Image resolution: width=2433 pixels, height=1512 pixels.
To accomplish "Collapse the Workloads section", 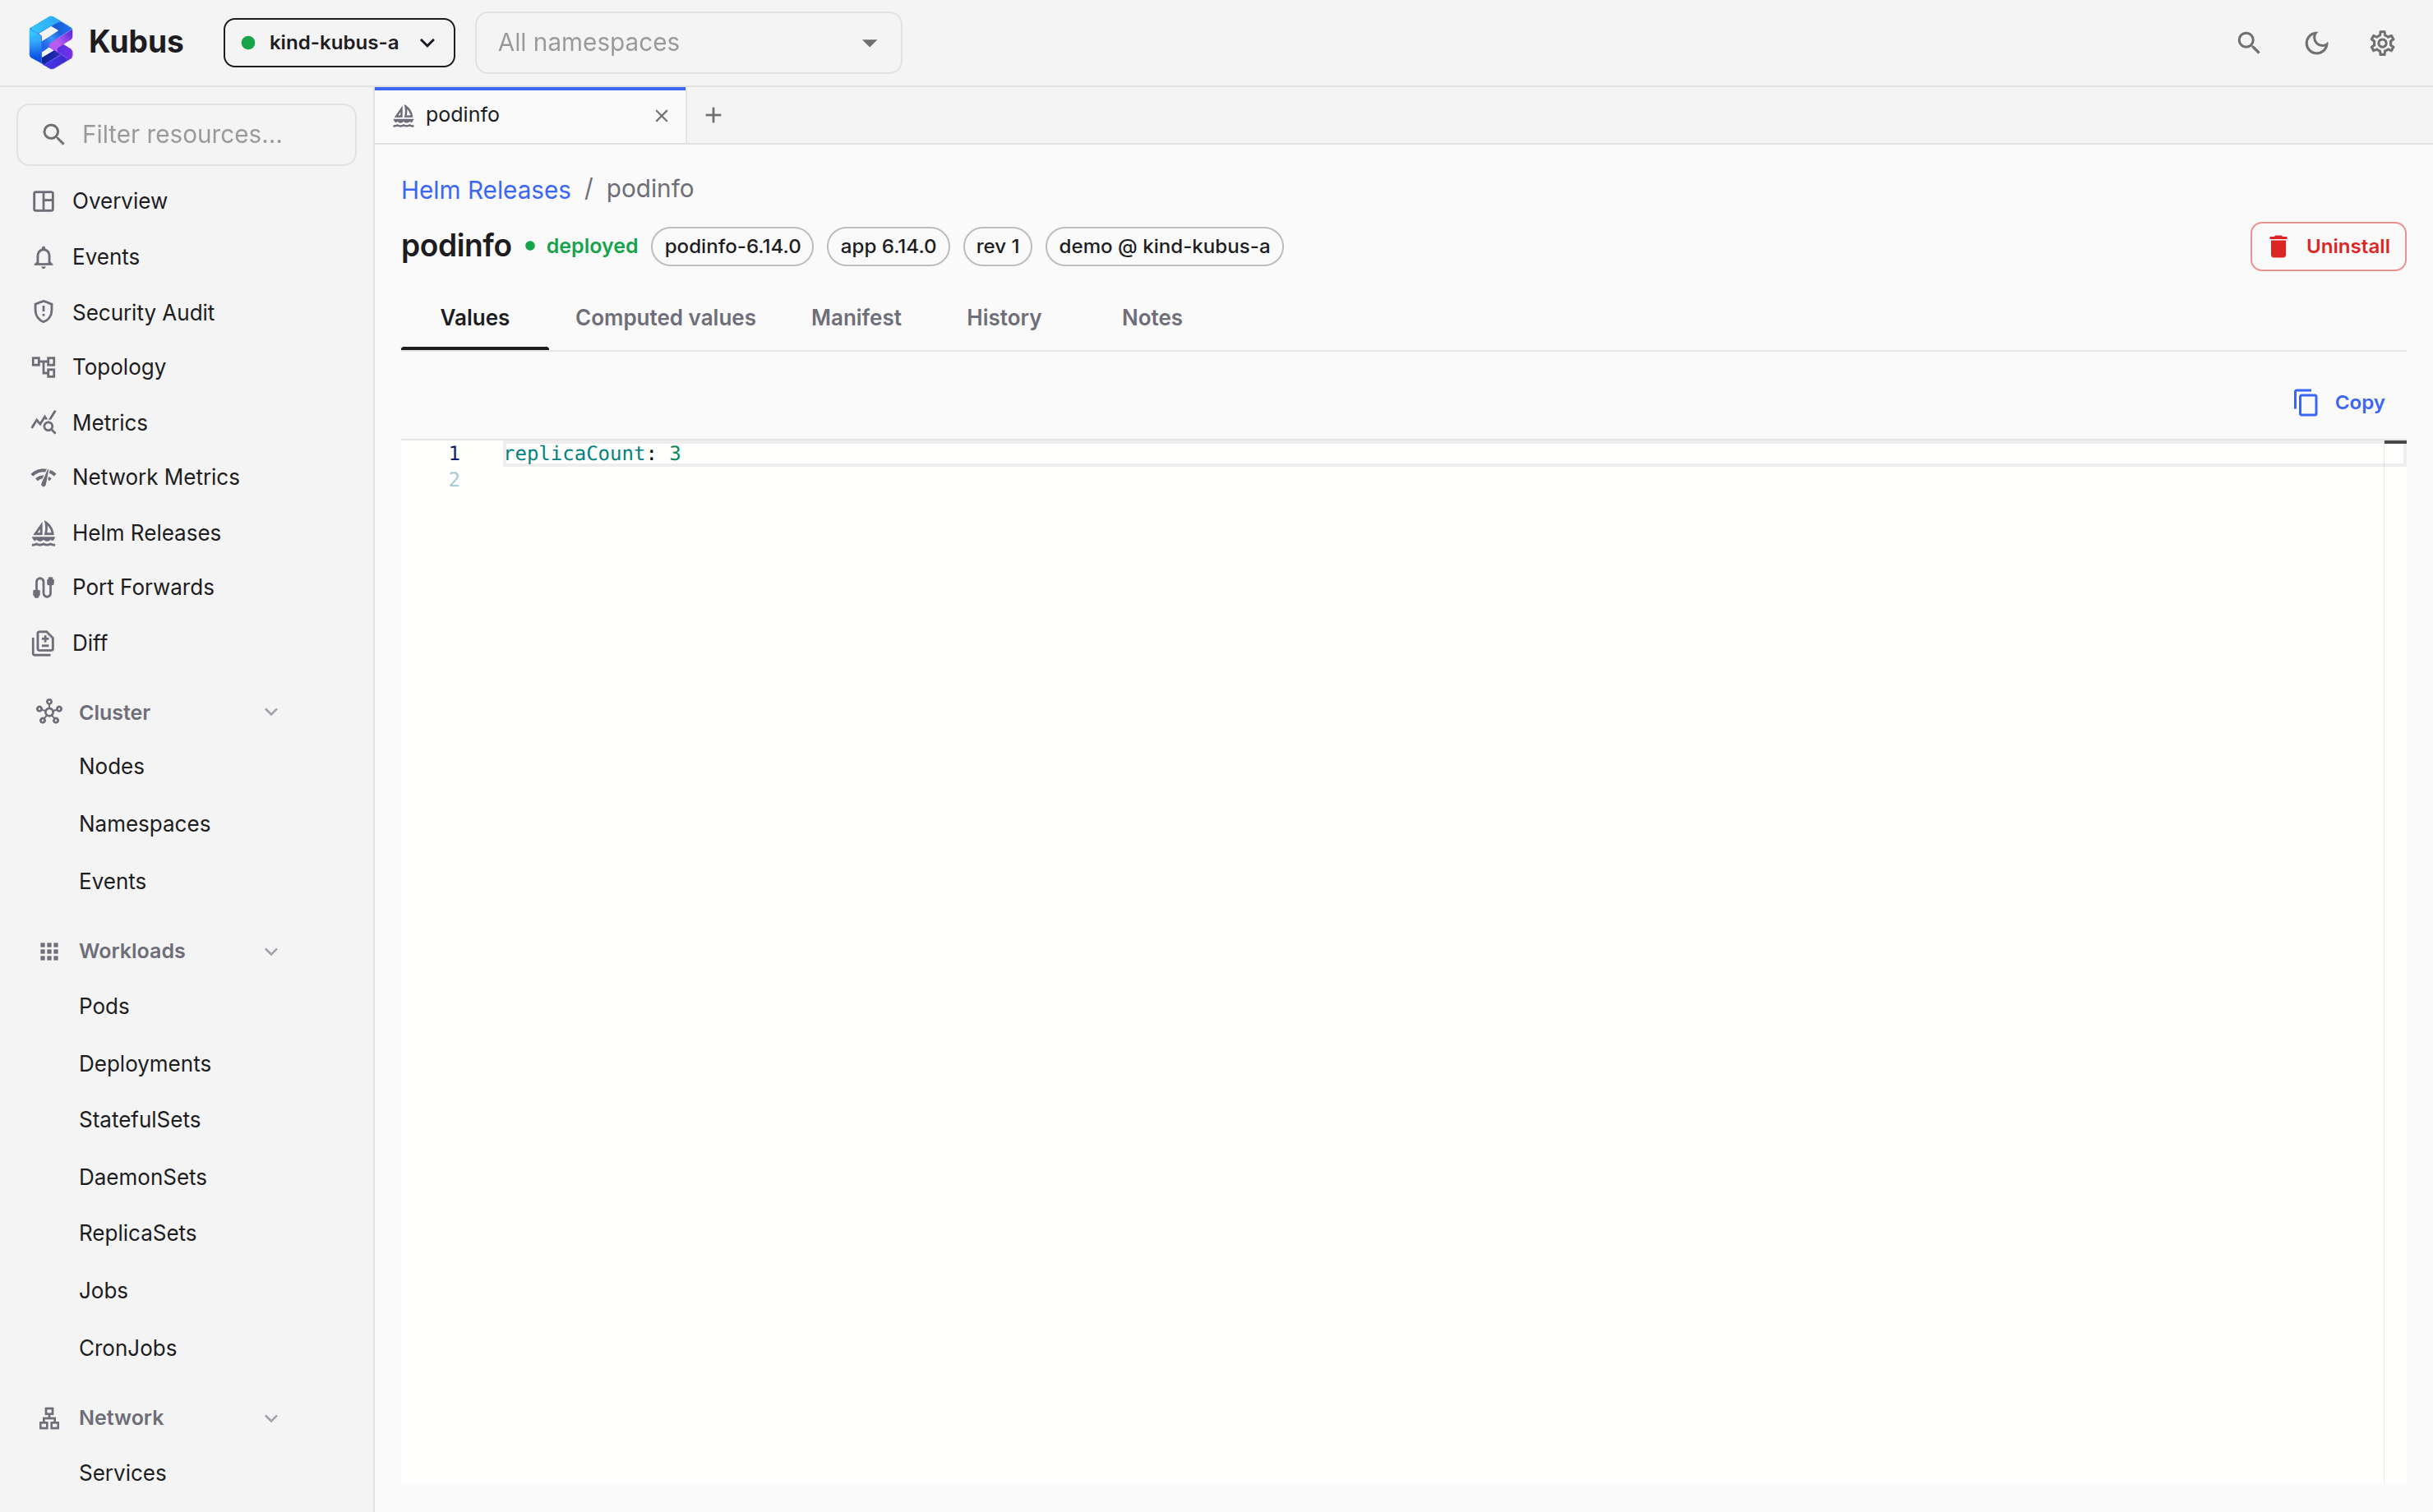I will [271, 951].
